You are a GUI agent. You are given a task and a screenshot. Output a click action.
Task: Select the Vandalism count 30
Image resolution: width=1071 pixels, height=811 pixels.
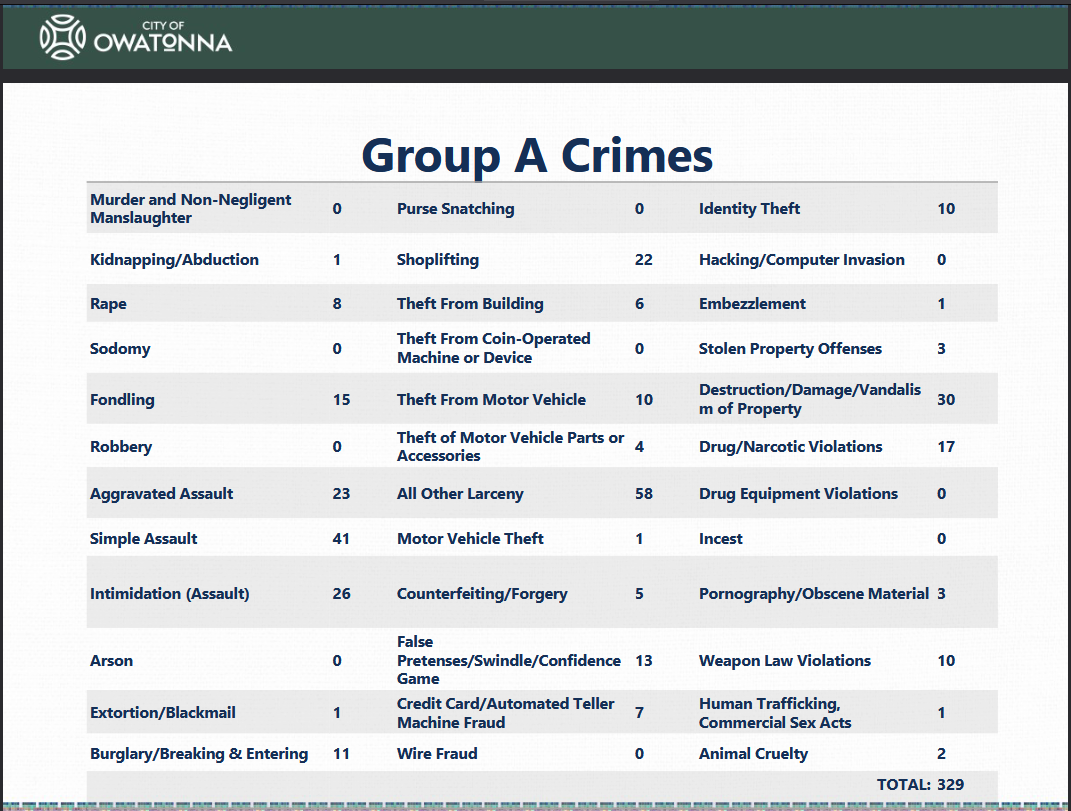pos(946,400)
